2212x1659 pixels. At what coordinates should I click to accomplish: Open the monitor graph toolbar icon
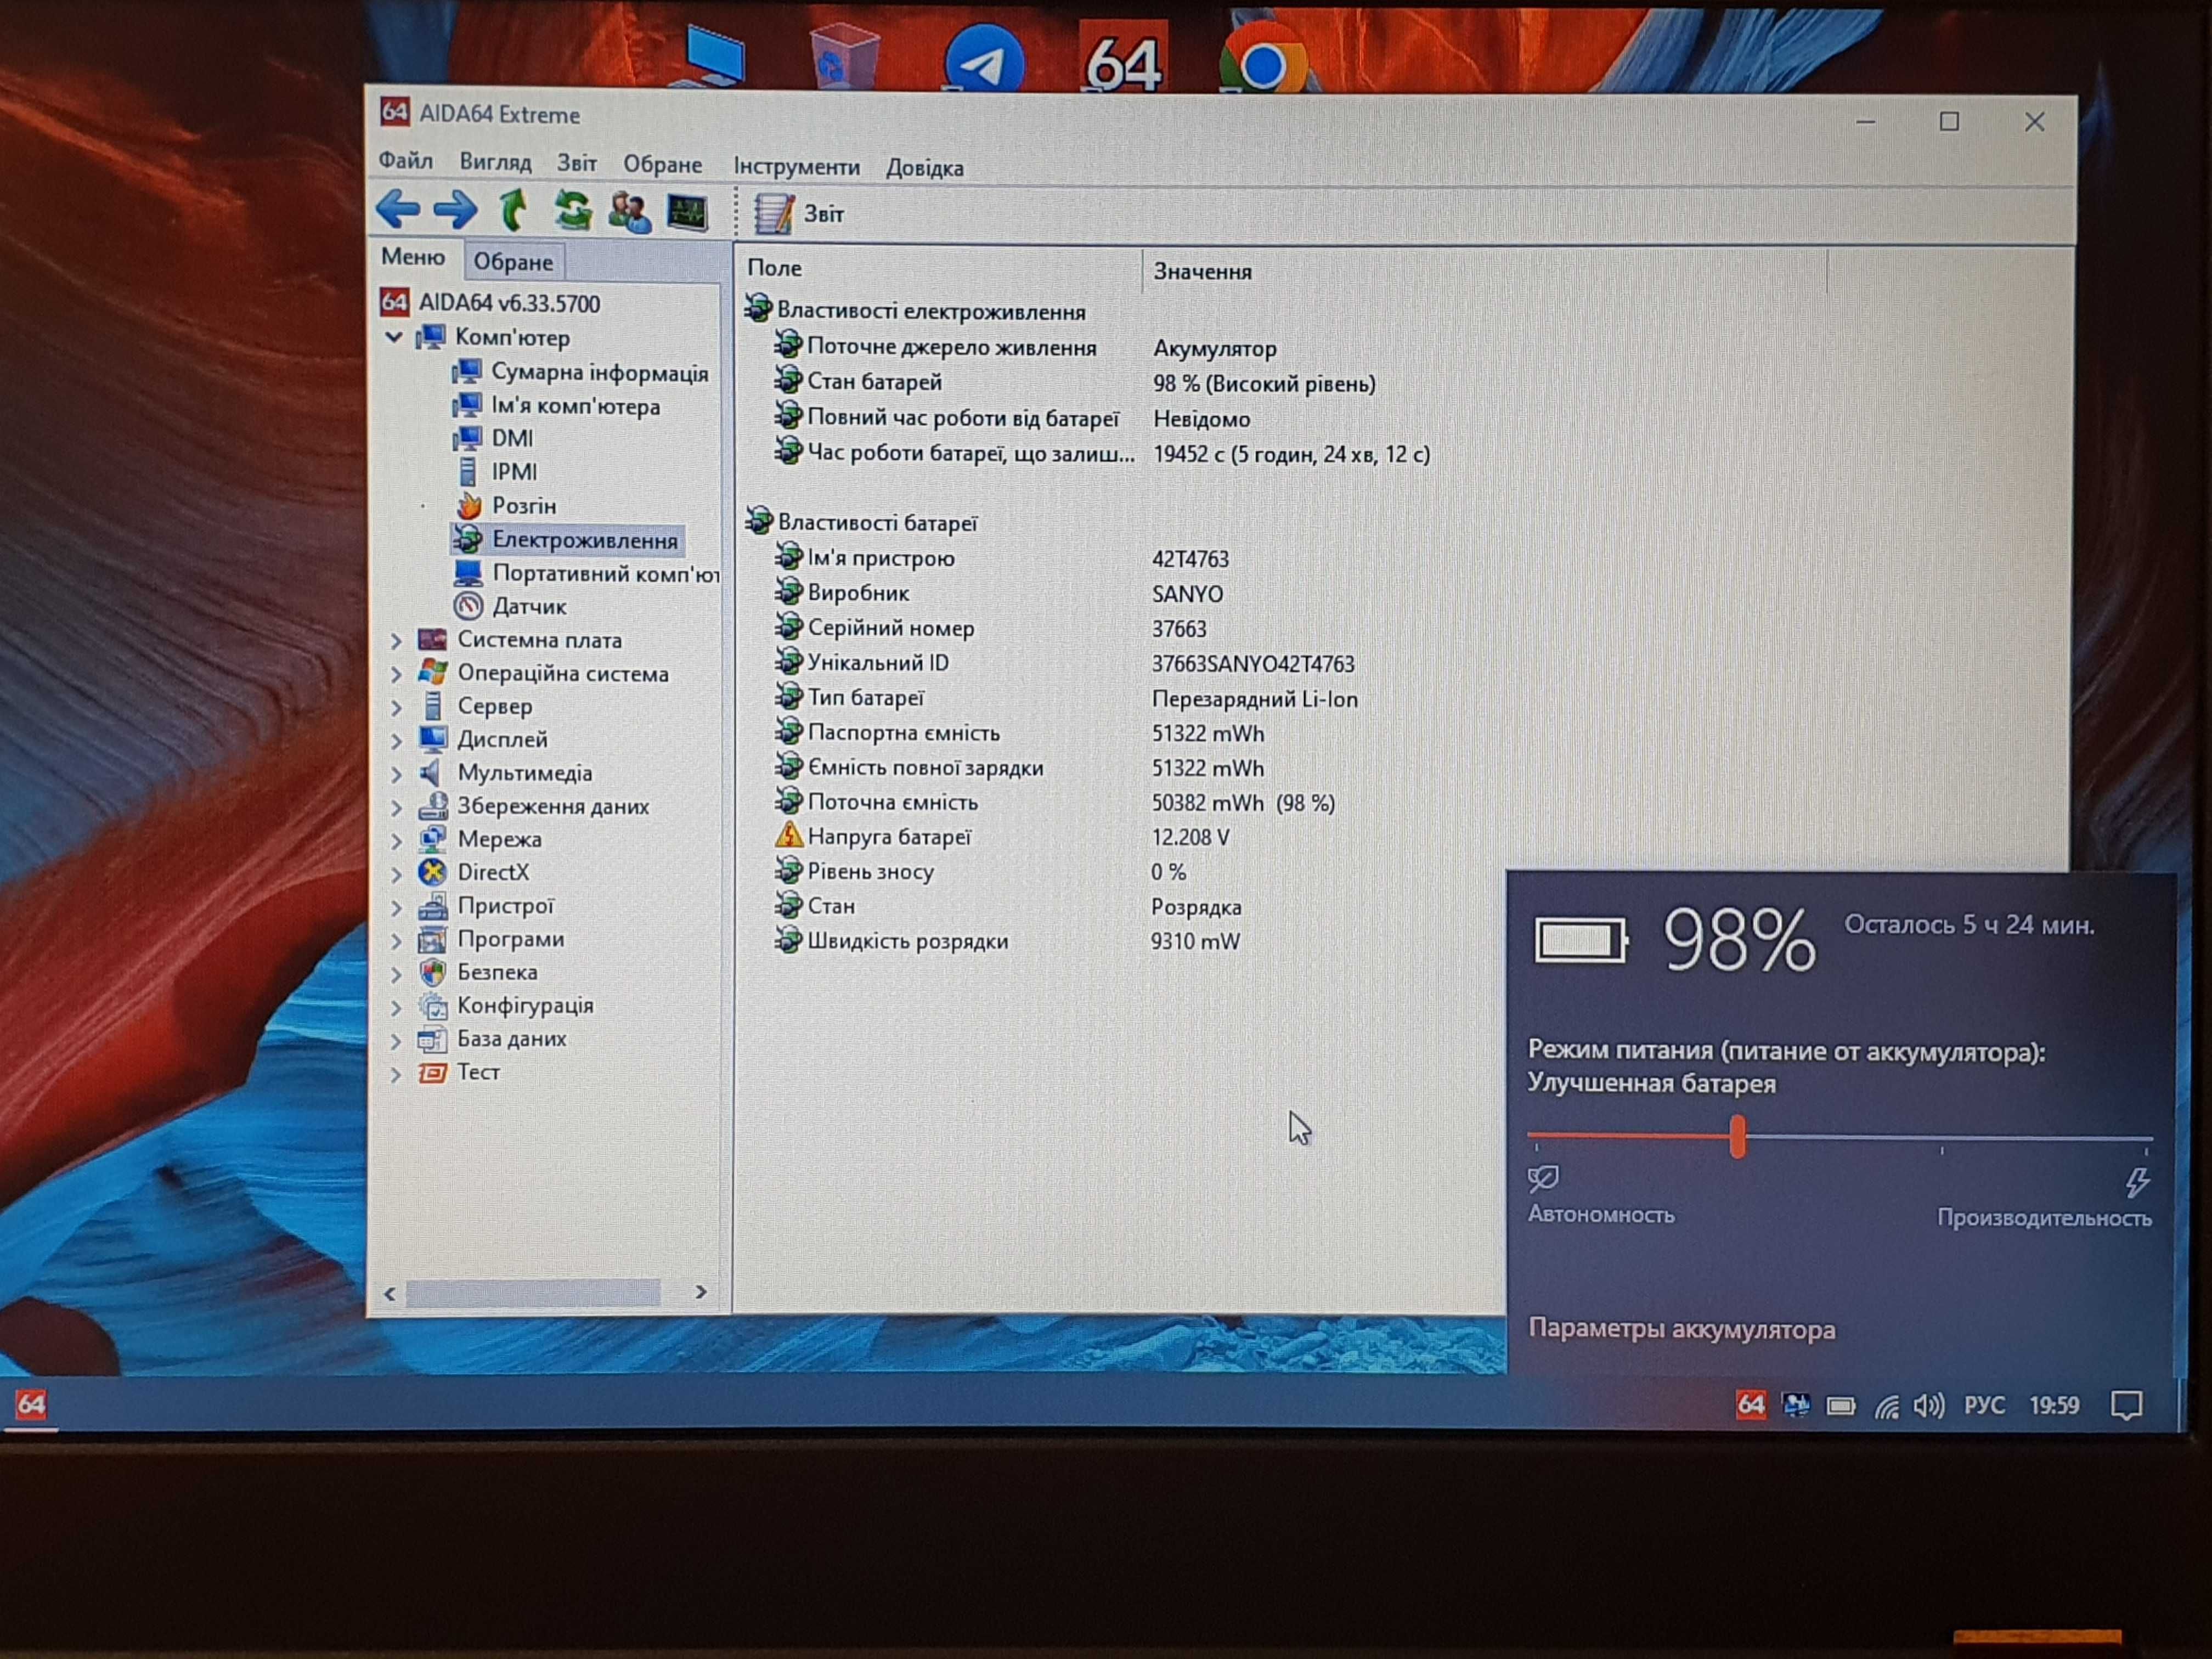[x=687, y=212]
